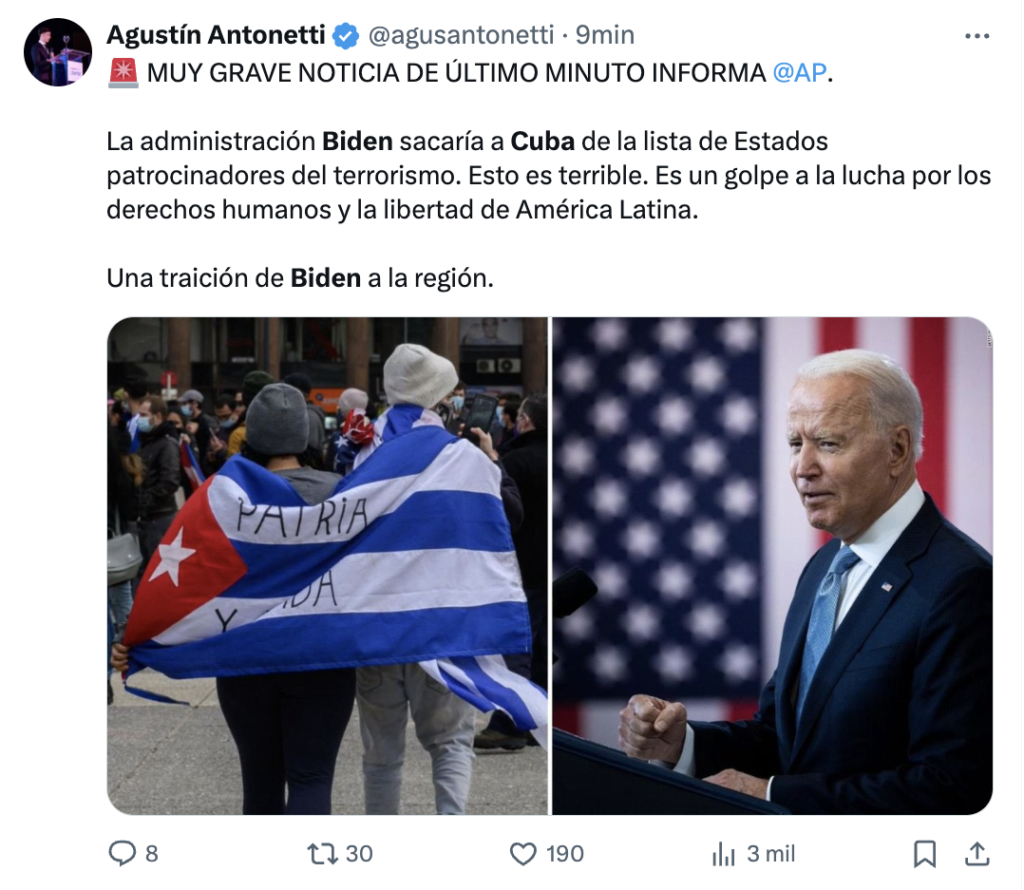The image size is (1024, 890).
Task: Open the author name Agustín Antonetti
Action: (x=216, y=35)
